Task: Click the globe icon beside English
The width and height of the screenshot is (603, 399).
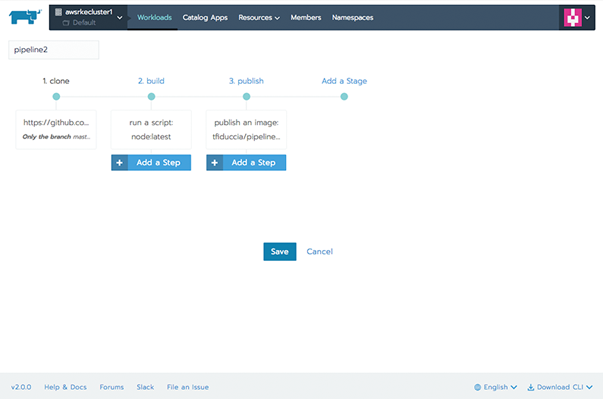Action: point(477,387)
